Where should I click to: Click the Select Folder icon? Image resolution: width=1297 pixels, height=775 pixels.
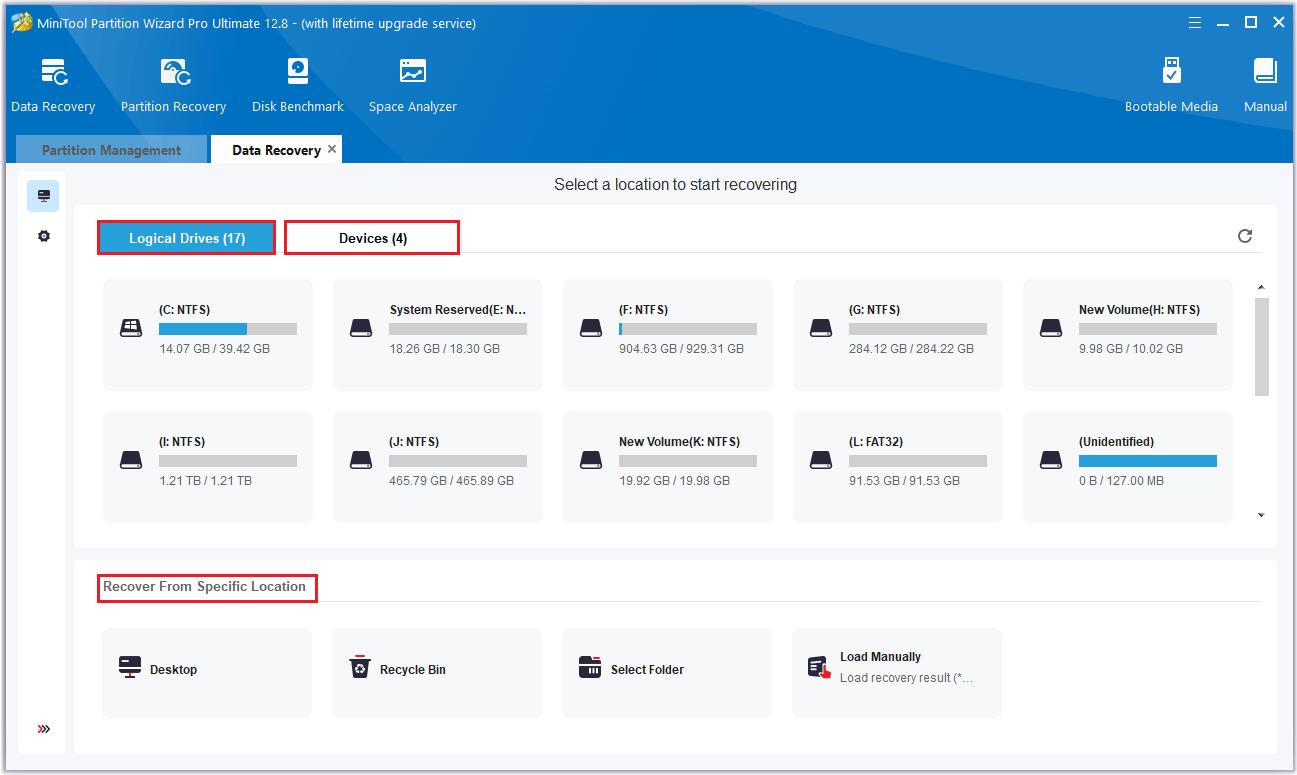click(x=590, y=668)
